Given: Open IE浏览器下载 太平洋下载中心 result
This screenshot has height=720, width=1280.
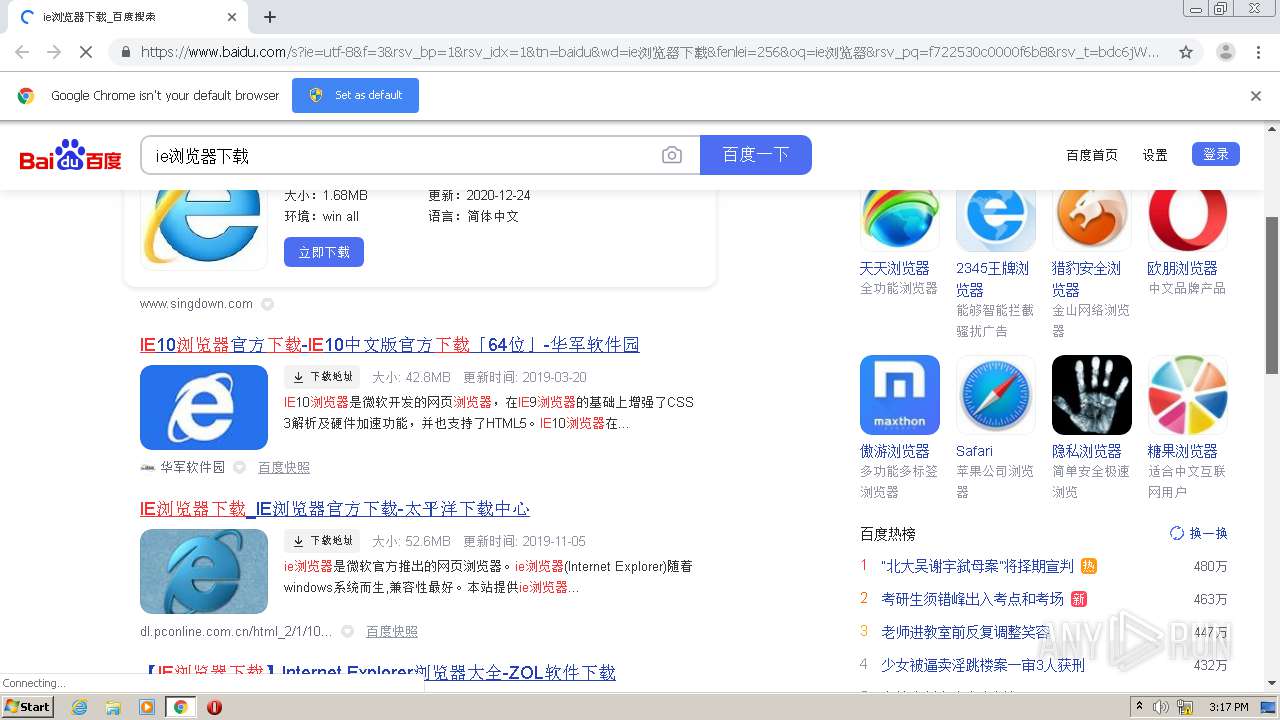Looking at the screenshot, I should point(335,509).
